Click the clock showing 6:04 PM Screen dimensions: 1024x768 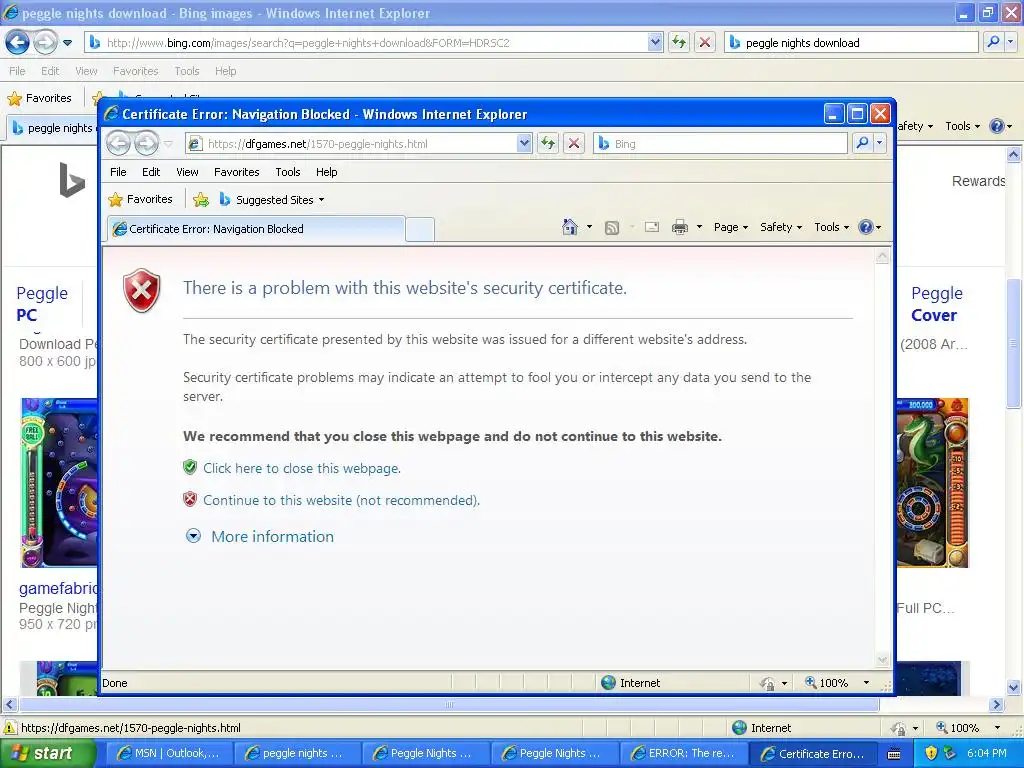coord(986,753)
